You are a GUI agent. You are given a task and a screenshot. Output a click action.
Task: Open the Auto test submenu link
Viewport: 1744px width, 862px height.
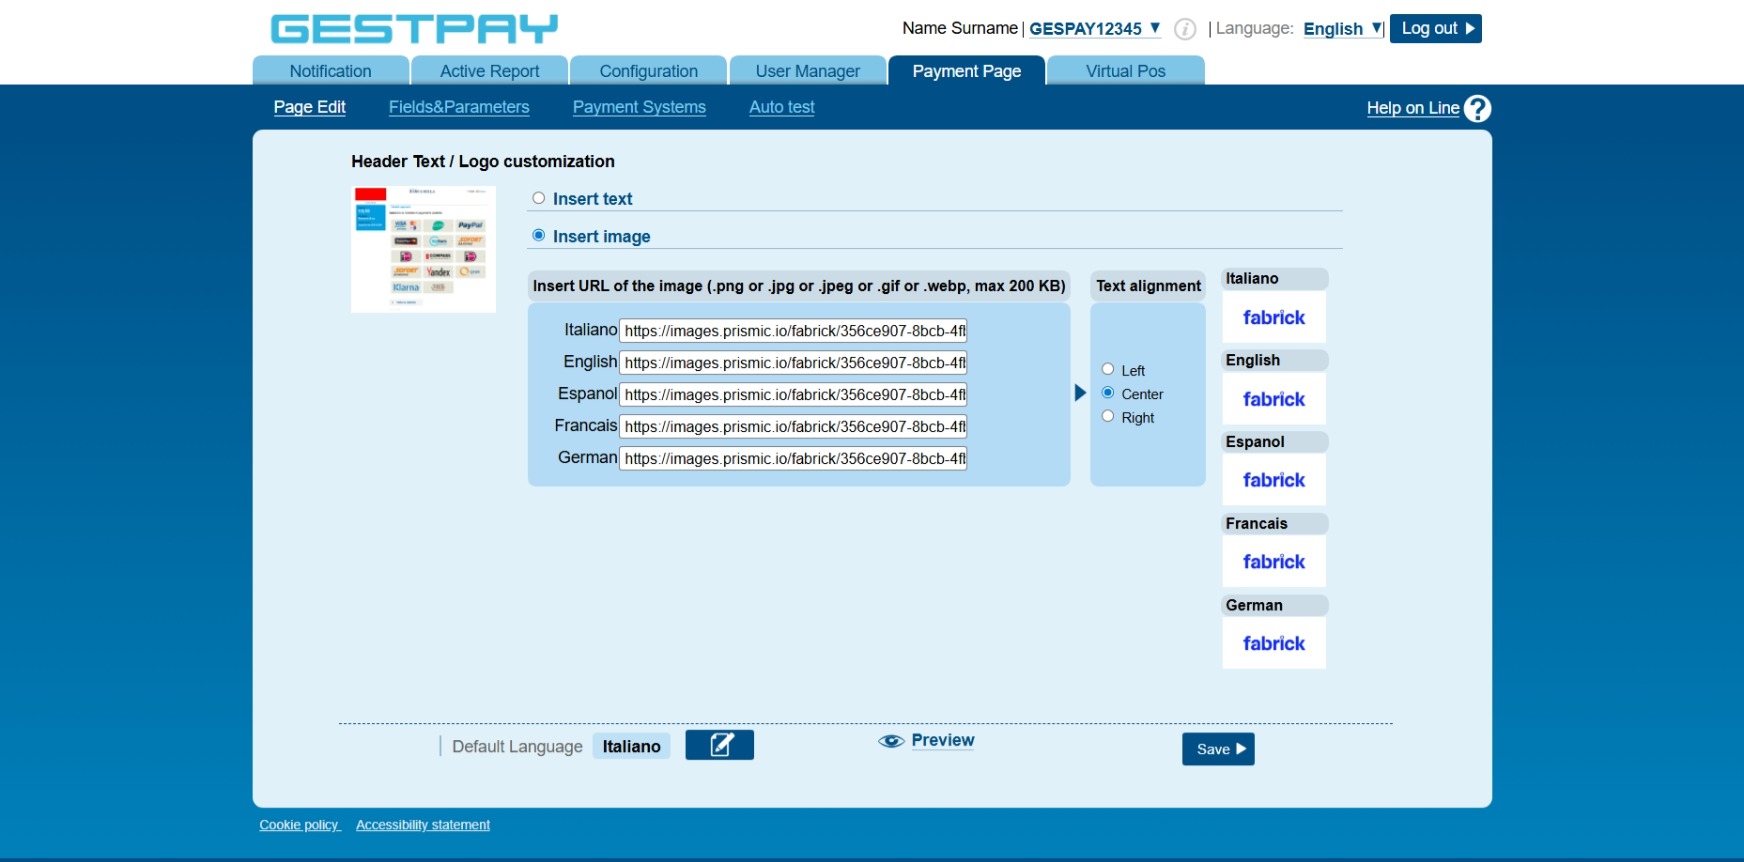[782, 107]
